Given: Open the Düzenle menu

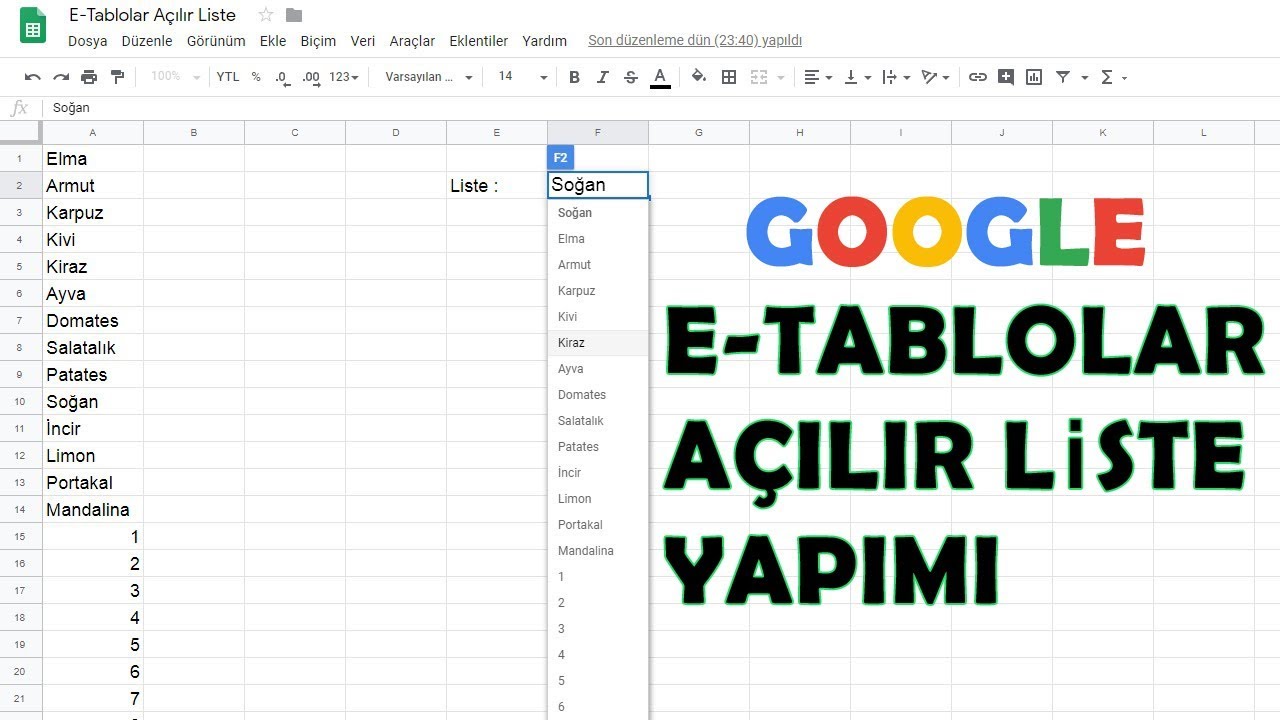Looking at the screenshot, I should (x=147, y=41).
